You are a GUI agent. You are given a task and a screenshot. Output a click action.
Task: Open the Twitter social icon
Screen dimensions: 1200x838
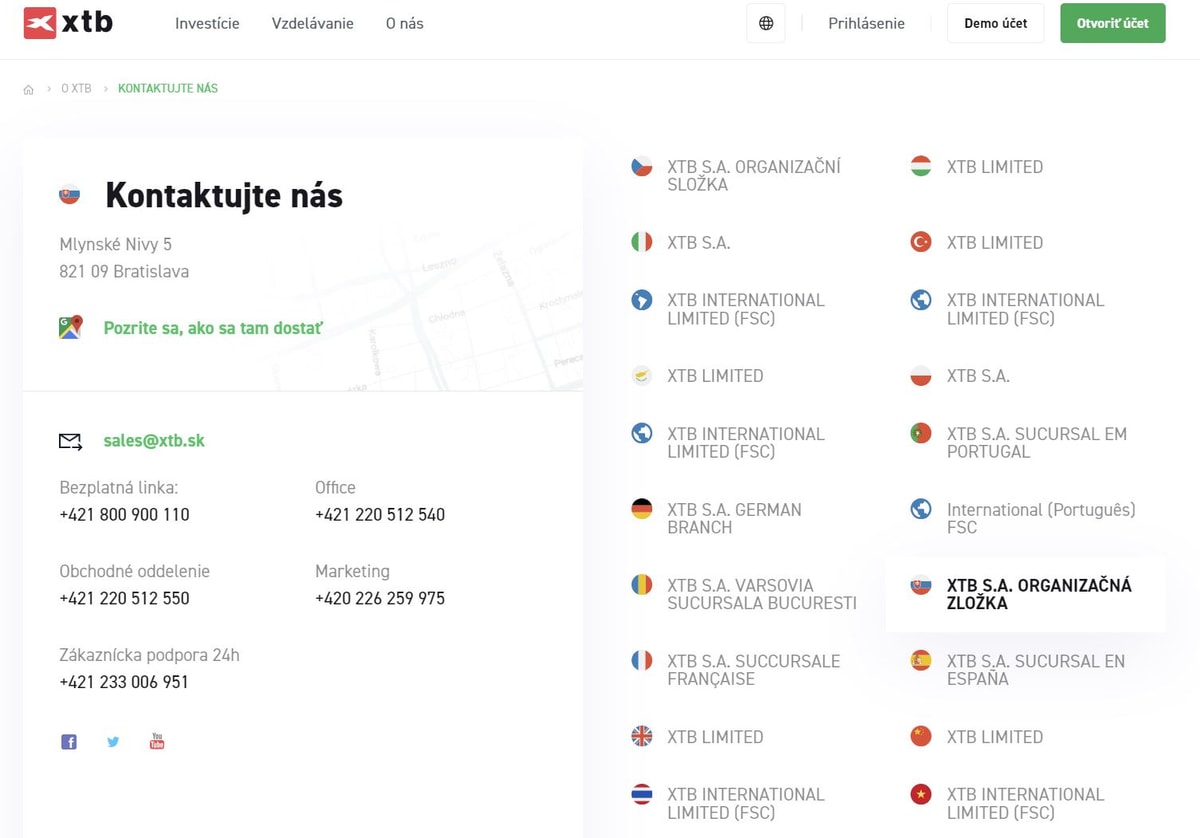tap(113, 742)
